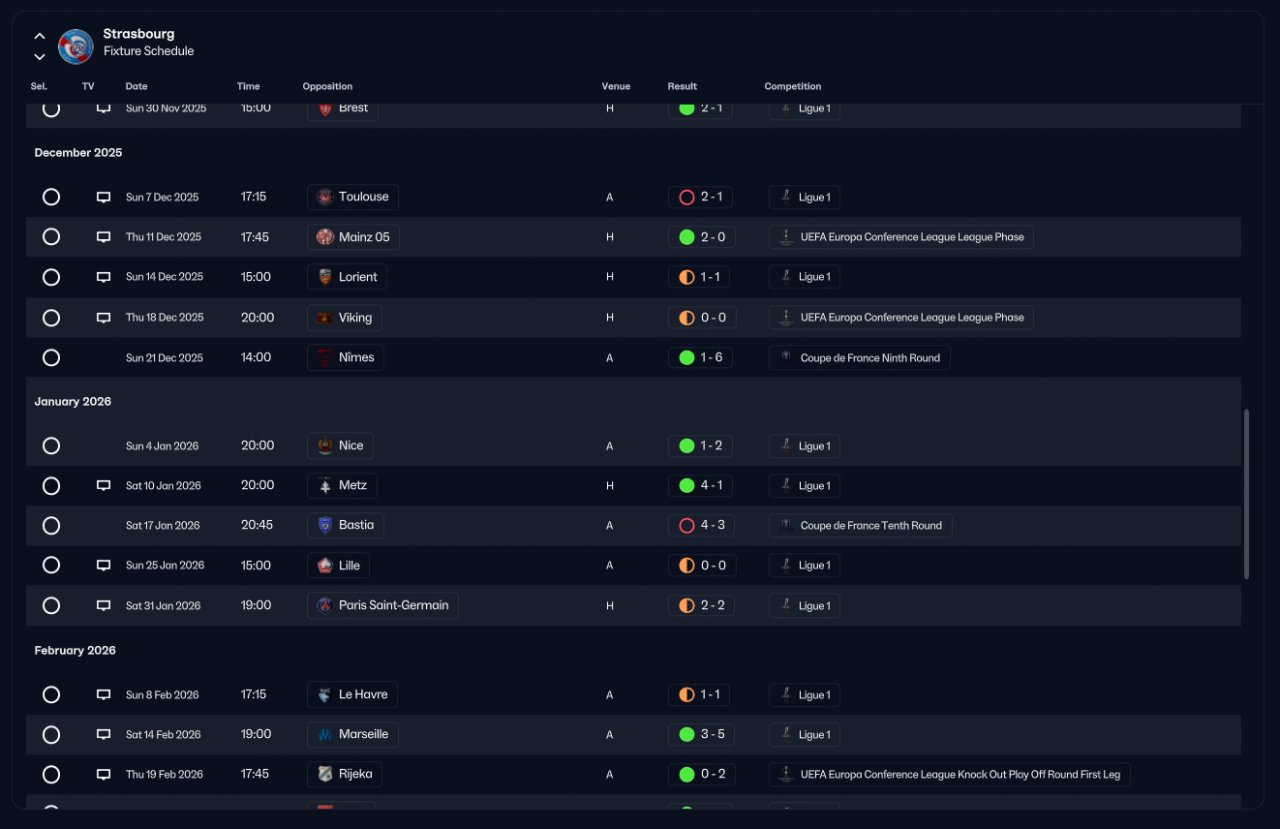Viewport: 1280px width, 829px height.
Task: Open the Knock Out Play Off Round First Leg competition
Action: pyautogui.click(x=949, y=774)
